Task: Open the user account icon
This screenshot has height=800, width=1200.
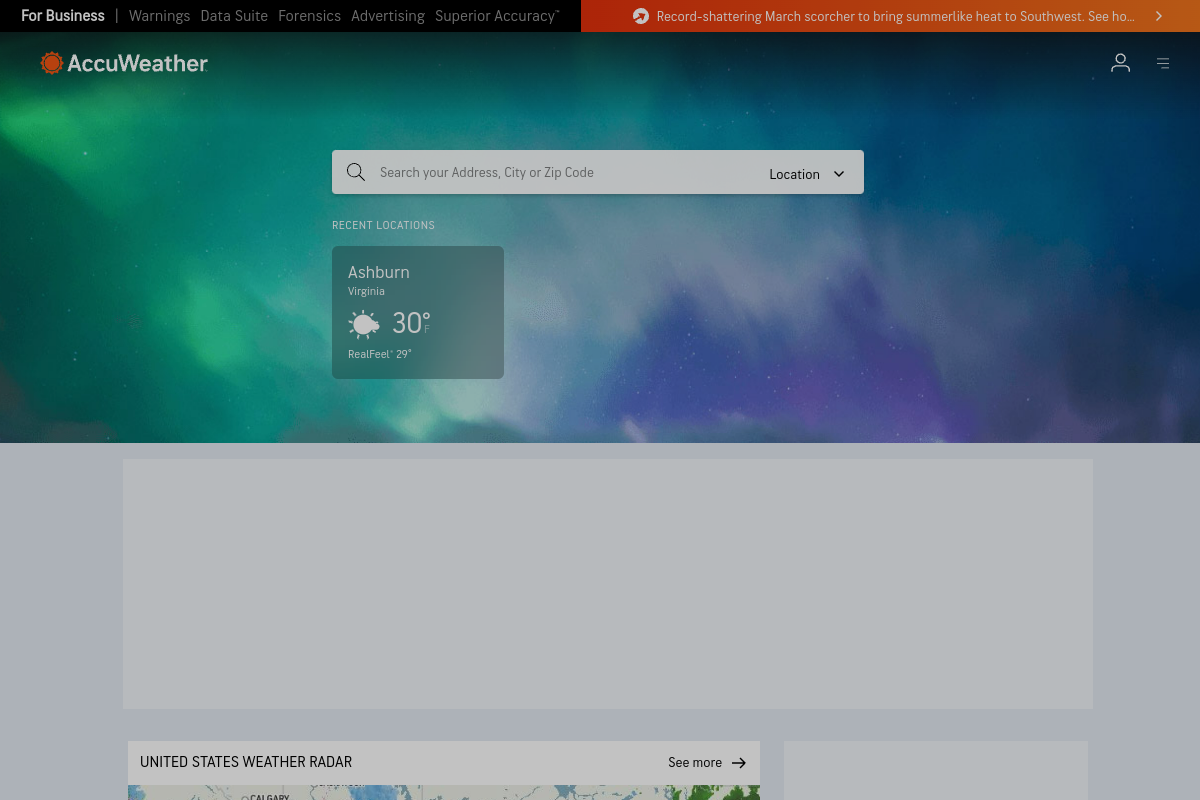Action: [1120, 62]
